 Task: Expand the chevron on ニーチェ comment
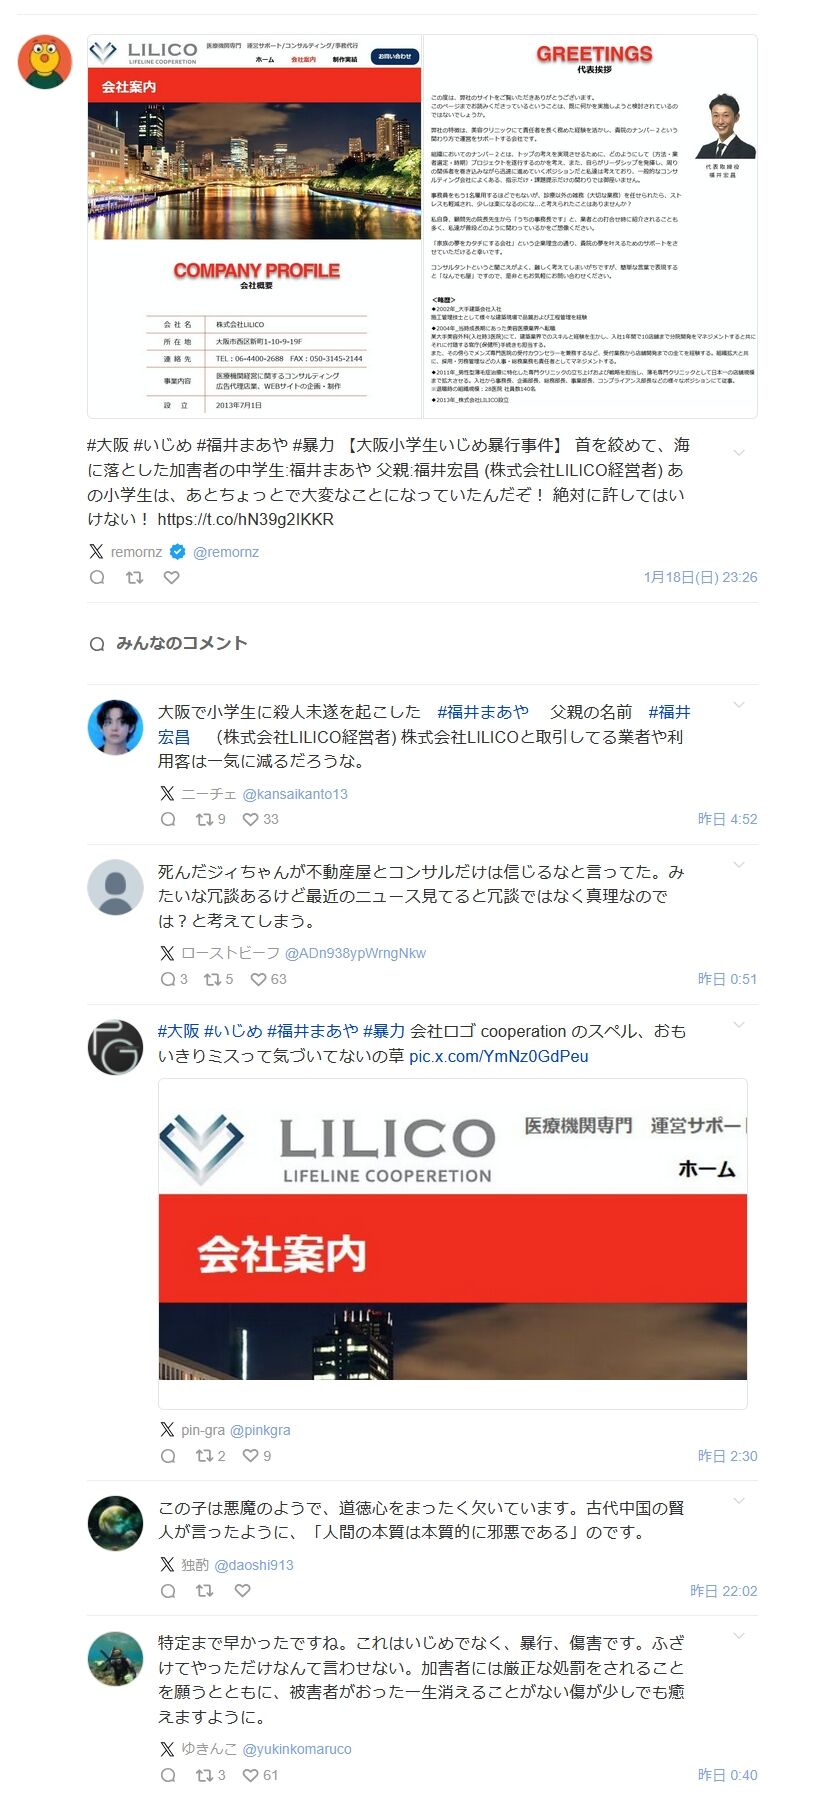[739, 705]
